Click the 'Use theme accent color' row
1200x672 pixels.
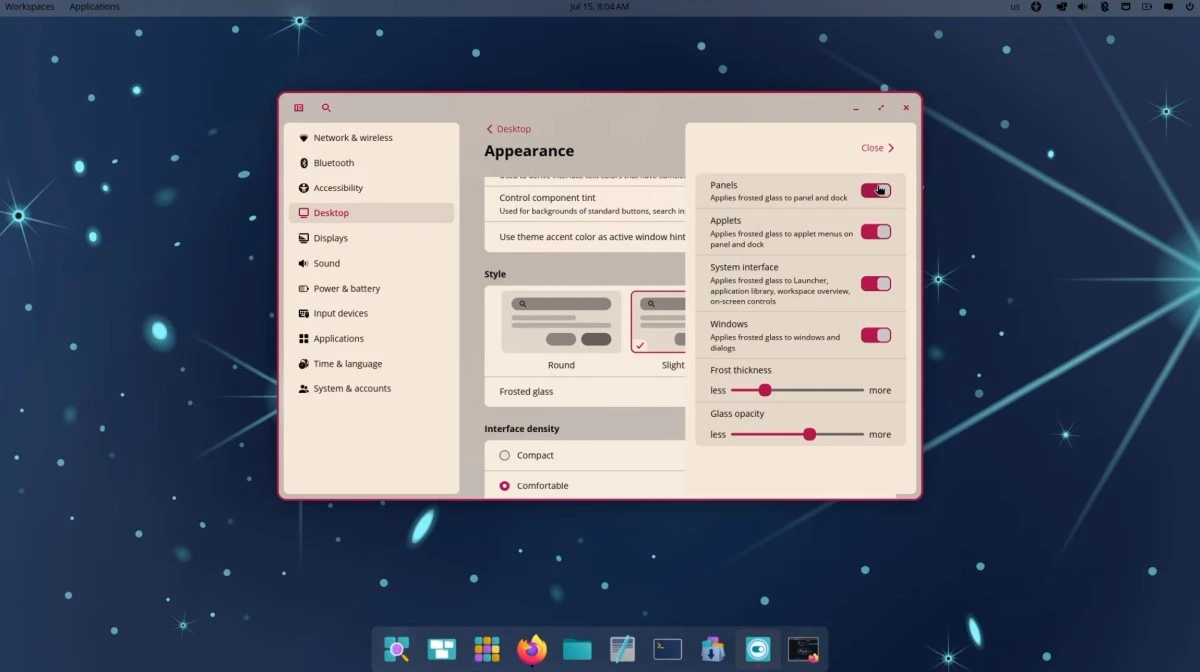click(585, 237)
